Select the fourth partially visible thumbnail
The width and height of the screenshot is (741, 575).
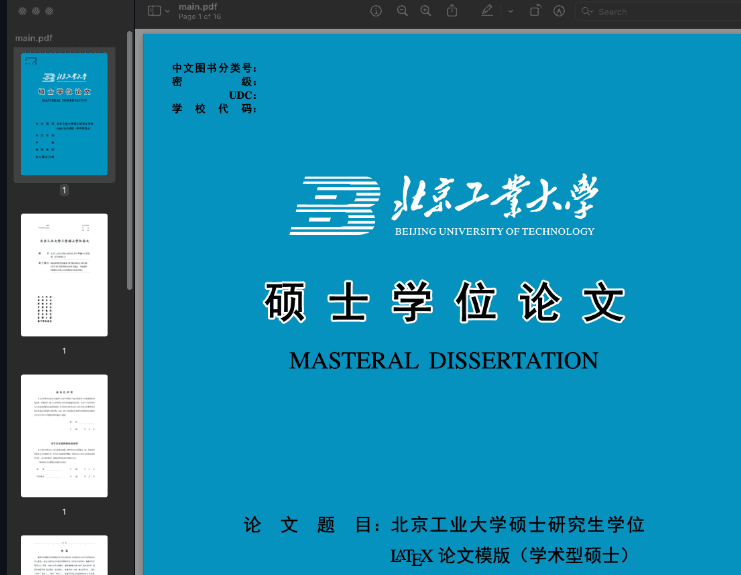[64, 555]
